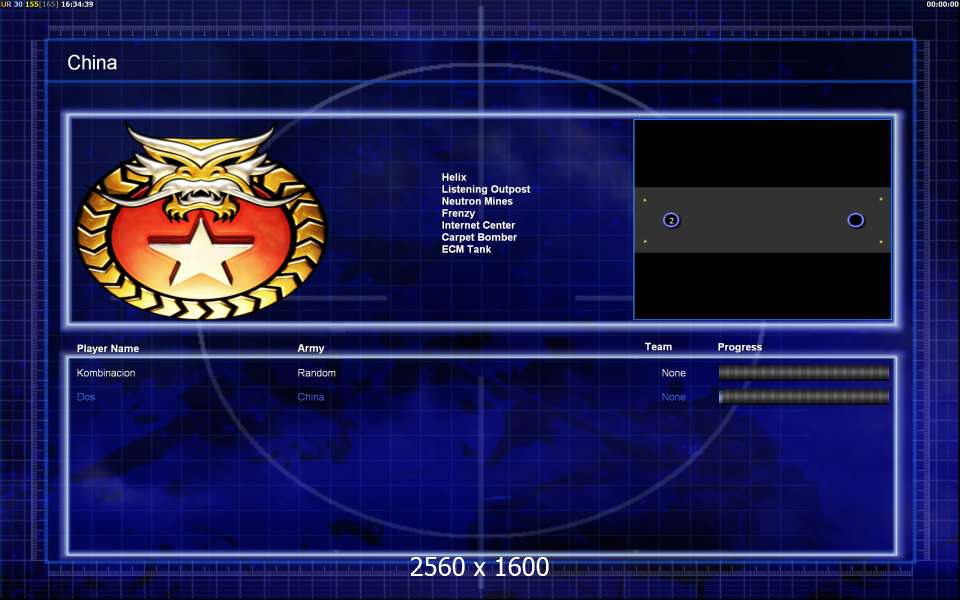Select player name "Dos"
Image resolution: width=960 pixels, height=600 pixels.
tap(86, 397)
